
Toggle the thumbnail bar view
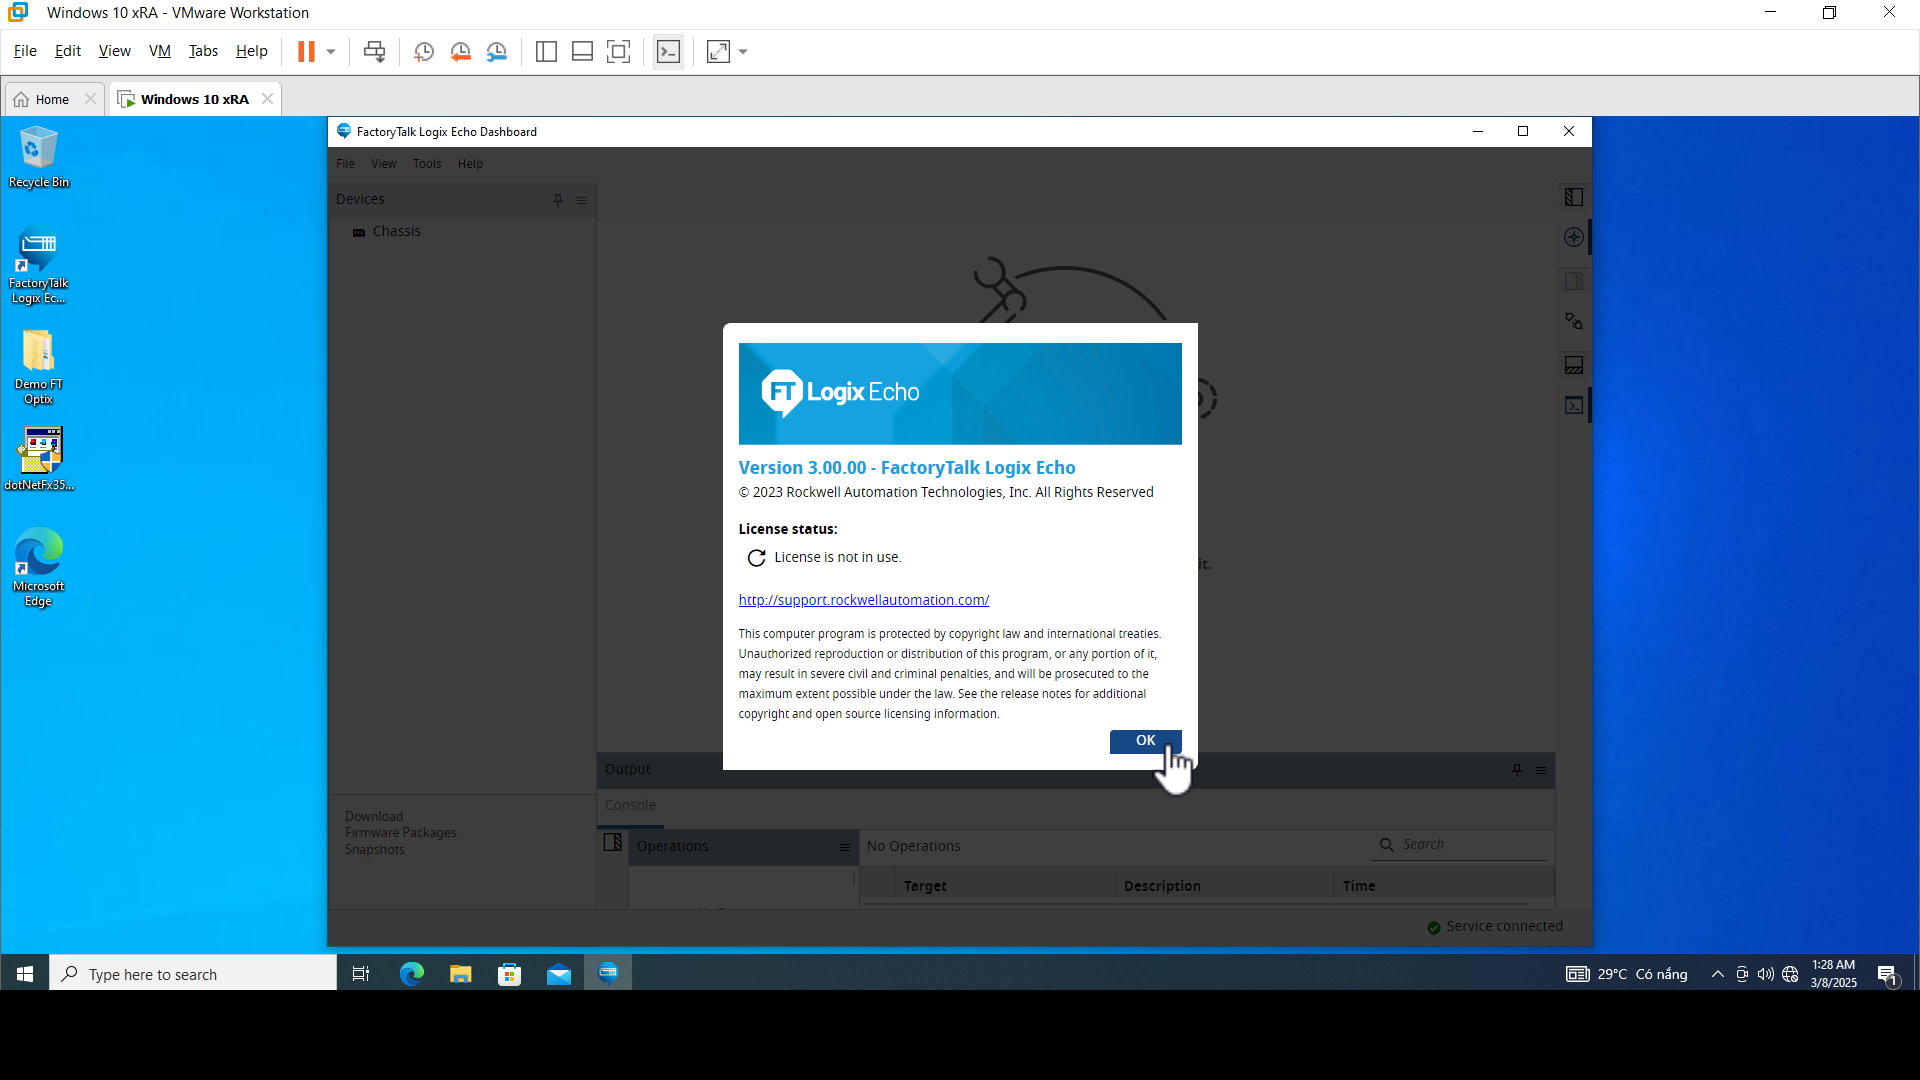tap(582, 52)
